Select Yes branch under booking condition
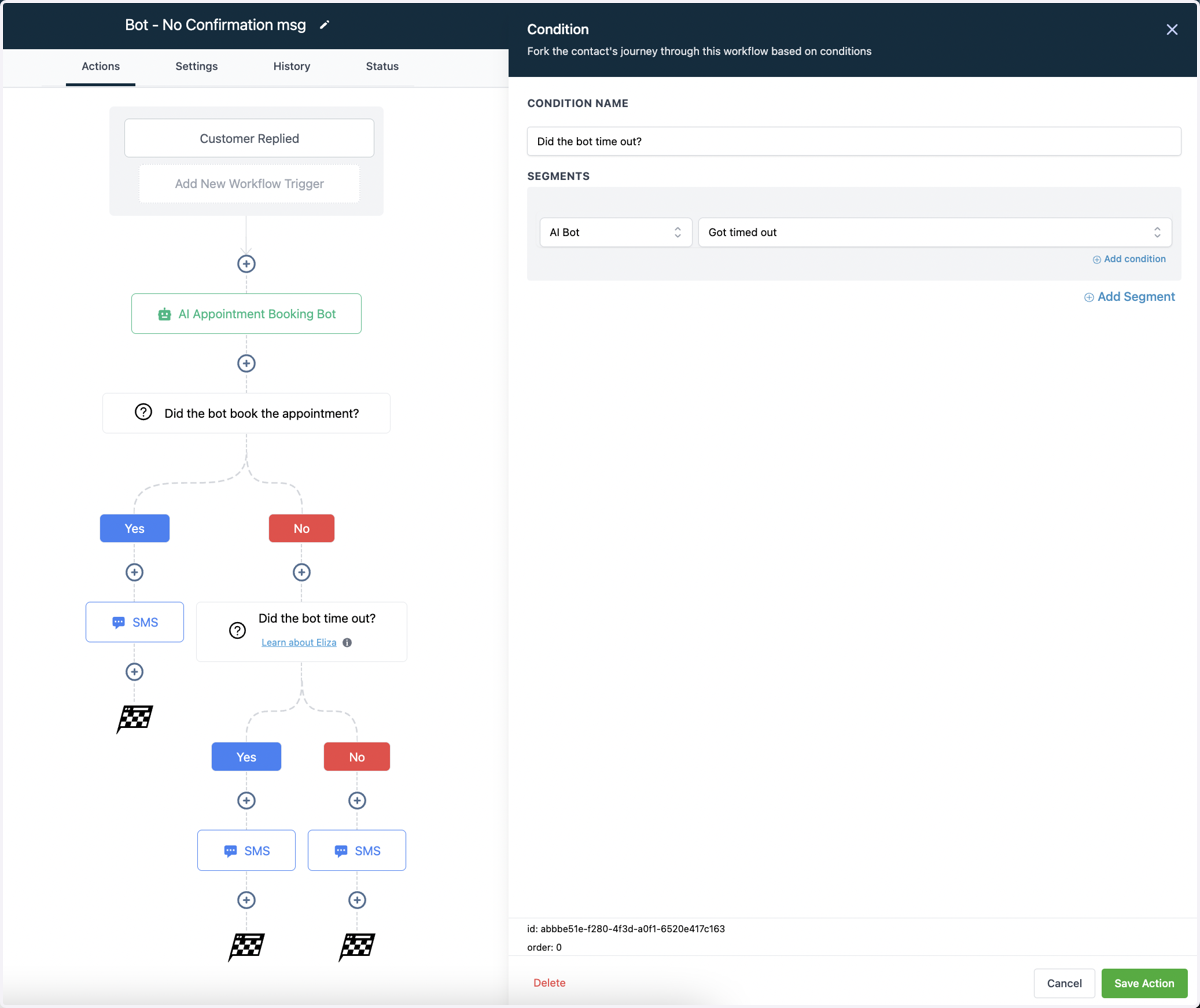This screenshot has width=1200, height=1008. [x=135, y=528]
